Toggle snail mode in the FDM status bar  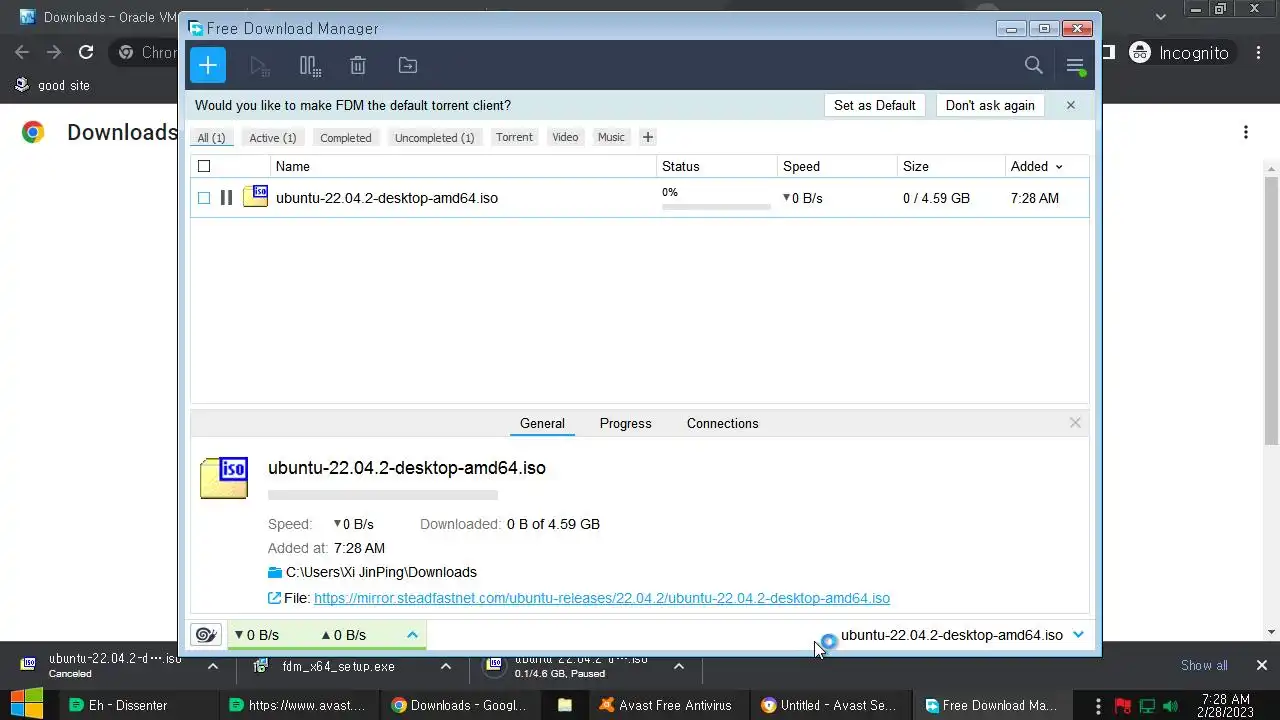[206, 635]
